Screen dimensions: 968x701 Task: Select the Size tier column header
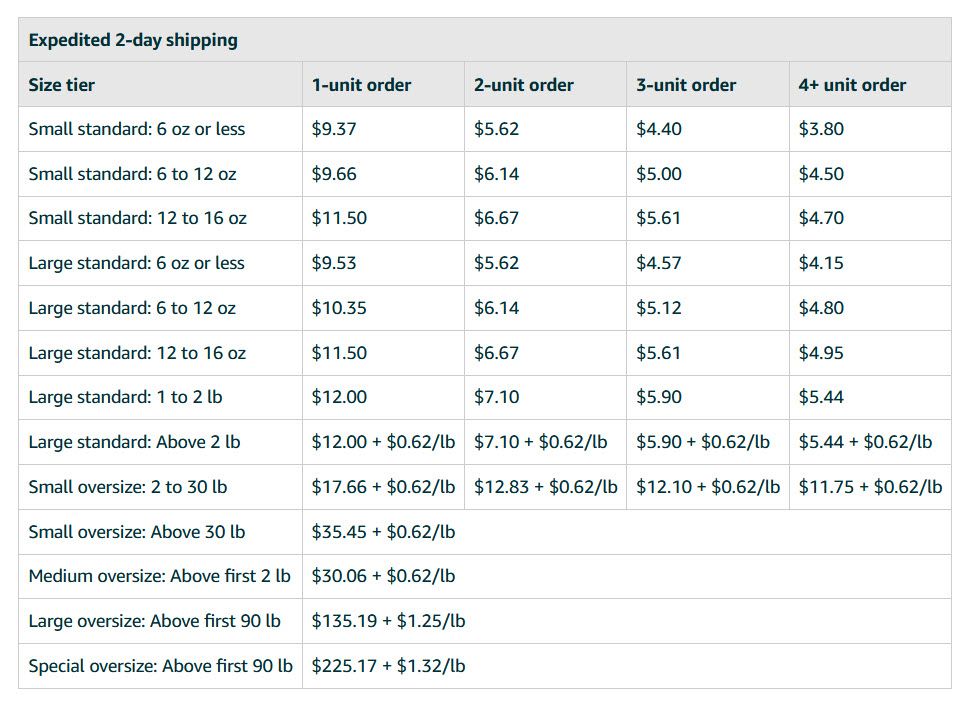[x=62, y=85]
